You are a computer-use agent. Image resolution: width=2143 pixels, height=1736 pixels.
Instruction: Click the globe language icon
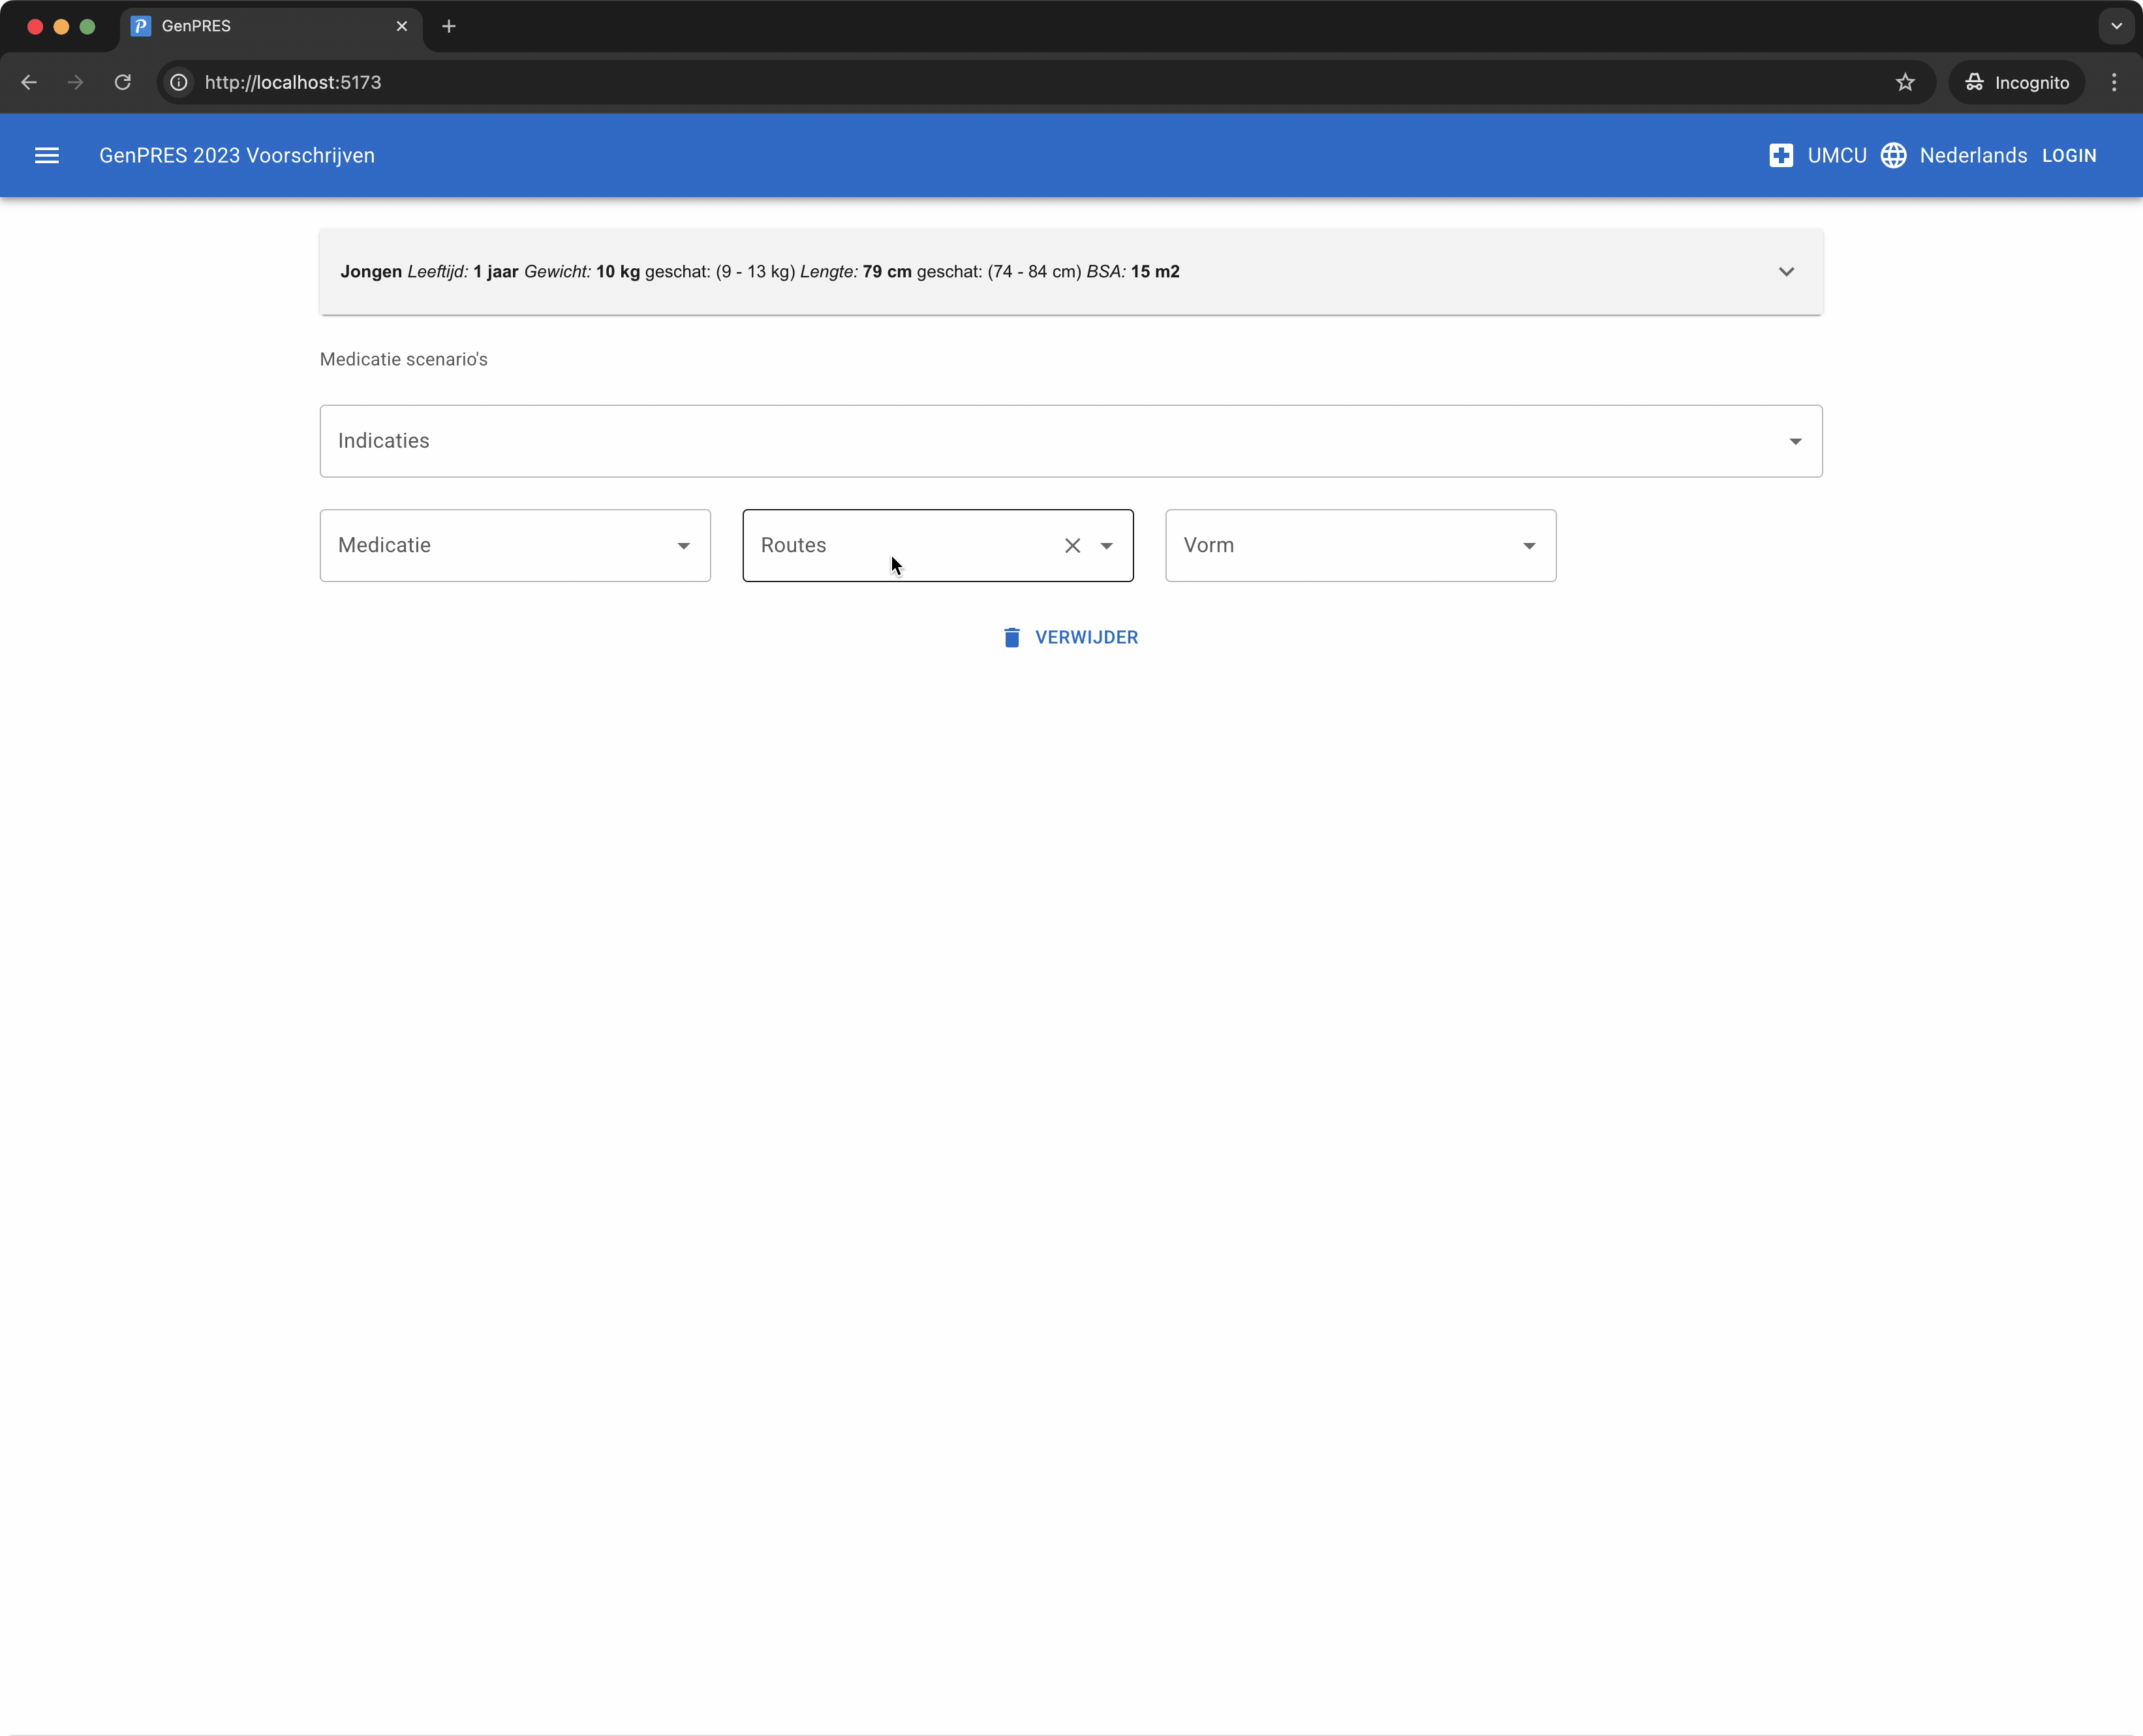pos(1893,155)
